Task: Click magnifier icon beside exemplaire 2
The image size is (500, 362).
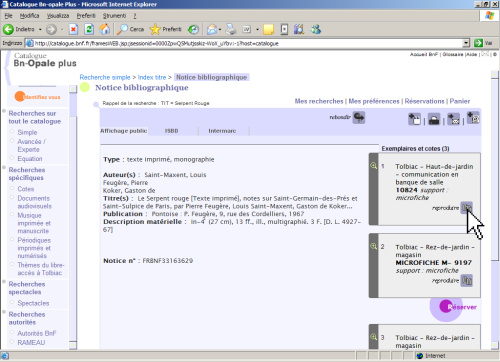Action: coord(373,246)
